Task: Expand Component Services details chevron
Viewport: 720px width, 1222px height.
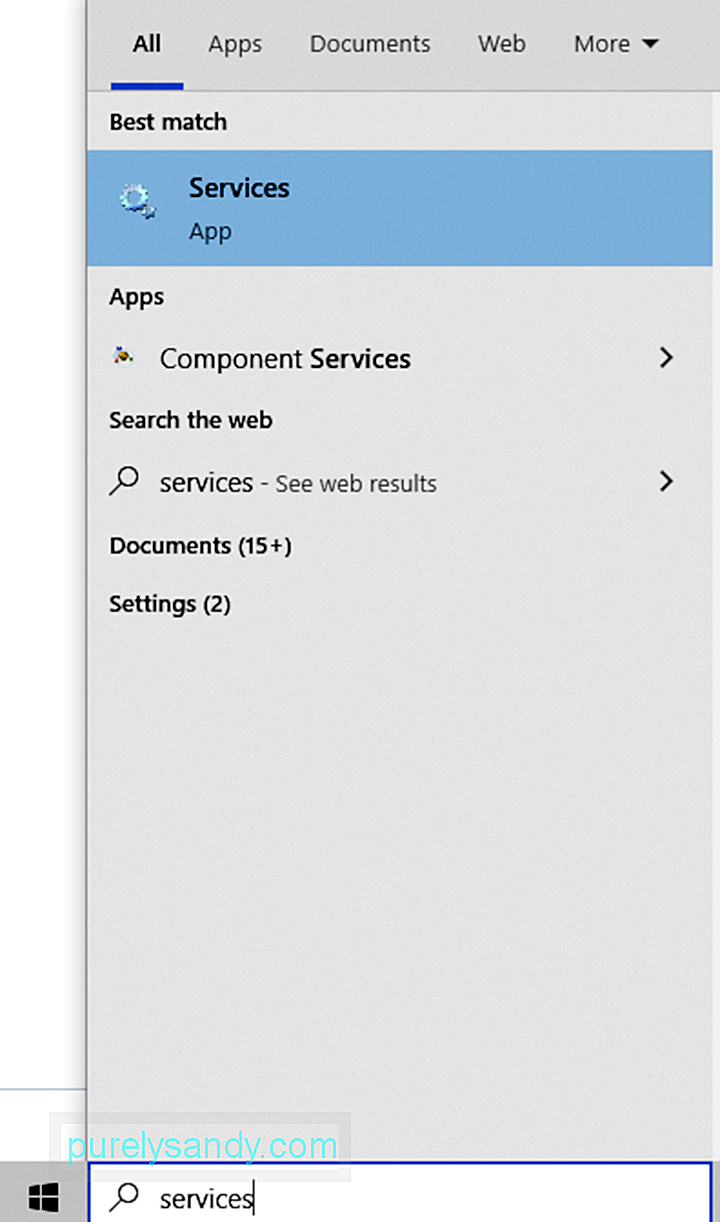Action: pos(666,358)
